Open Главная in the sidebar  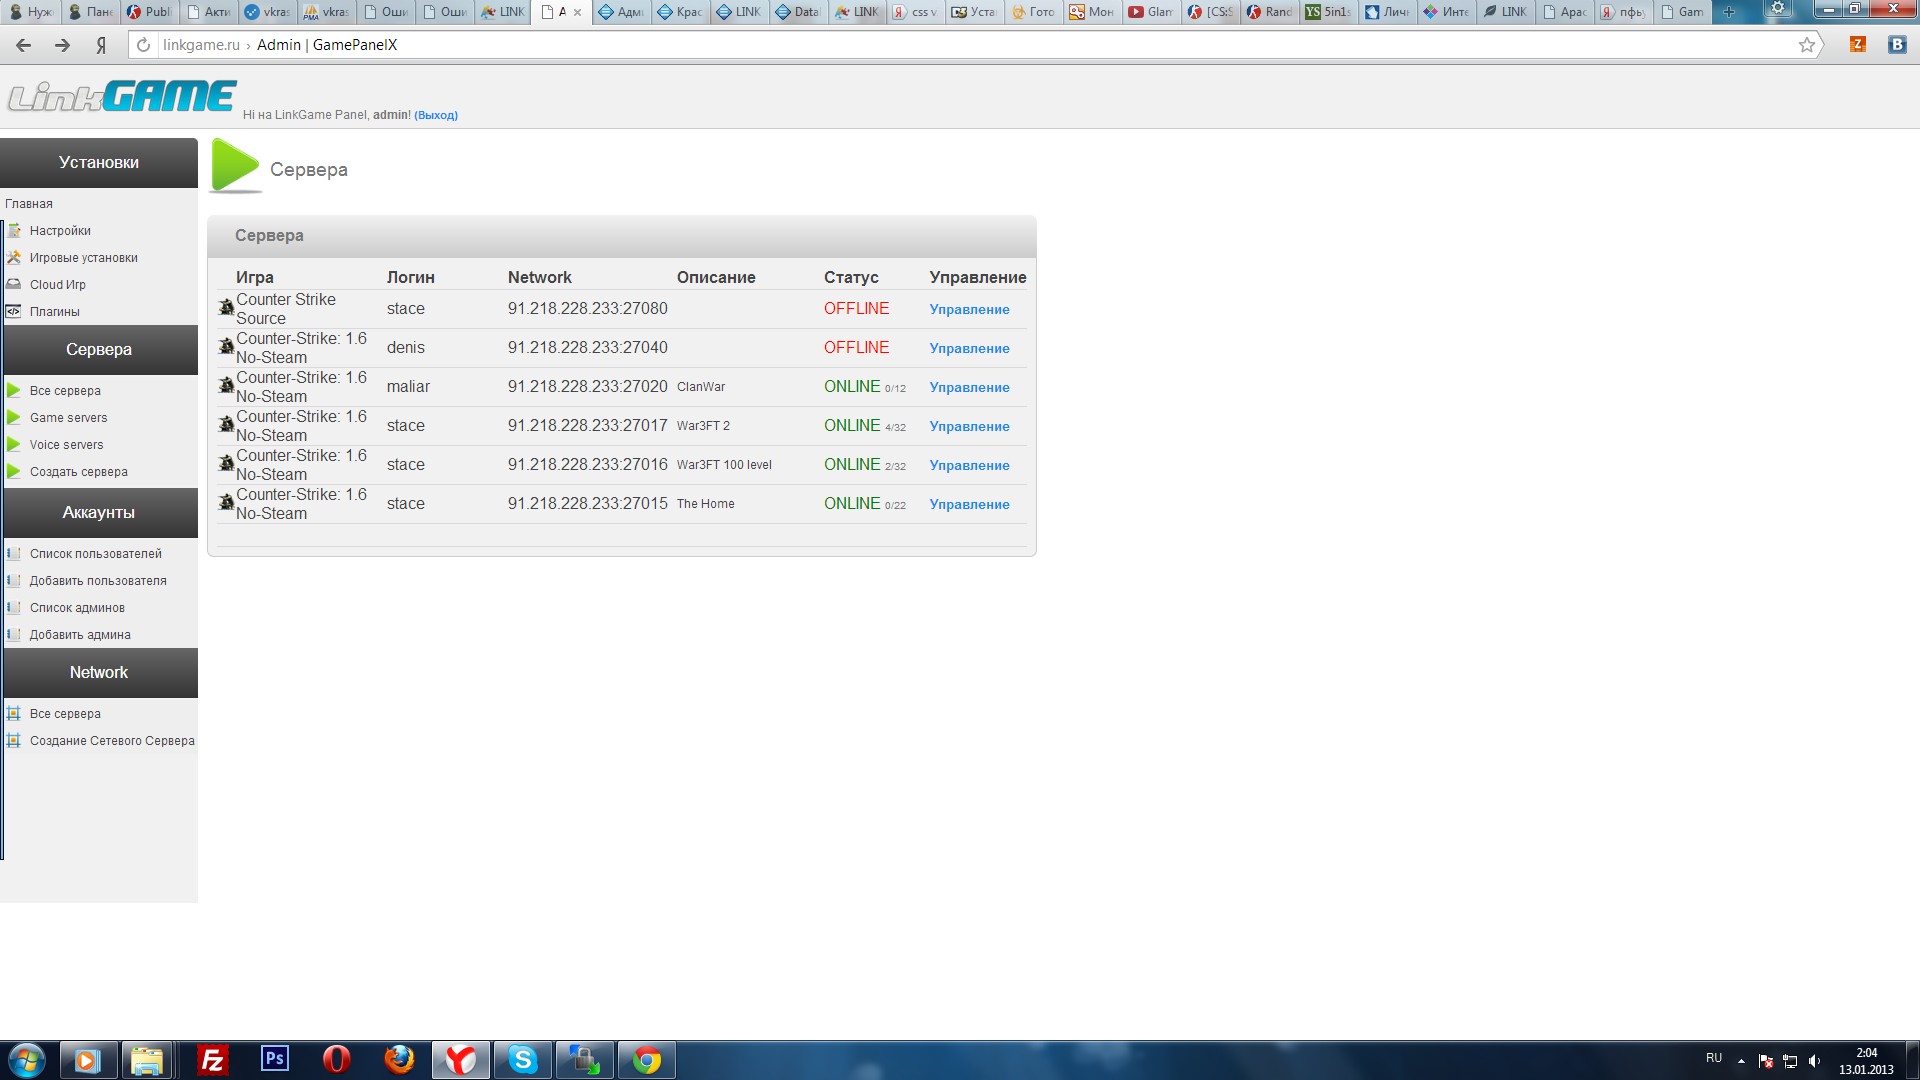[x=29, y=203]
